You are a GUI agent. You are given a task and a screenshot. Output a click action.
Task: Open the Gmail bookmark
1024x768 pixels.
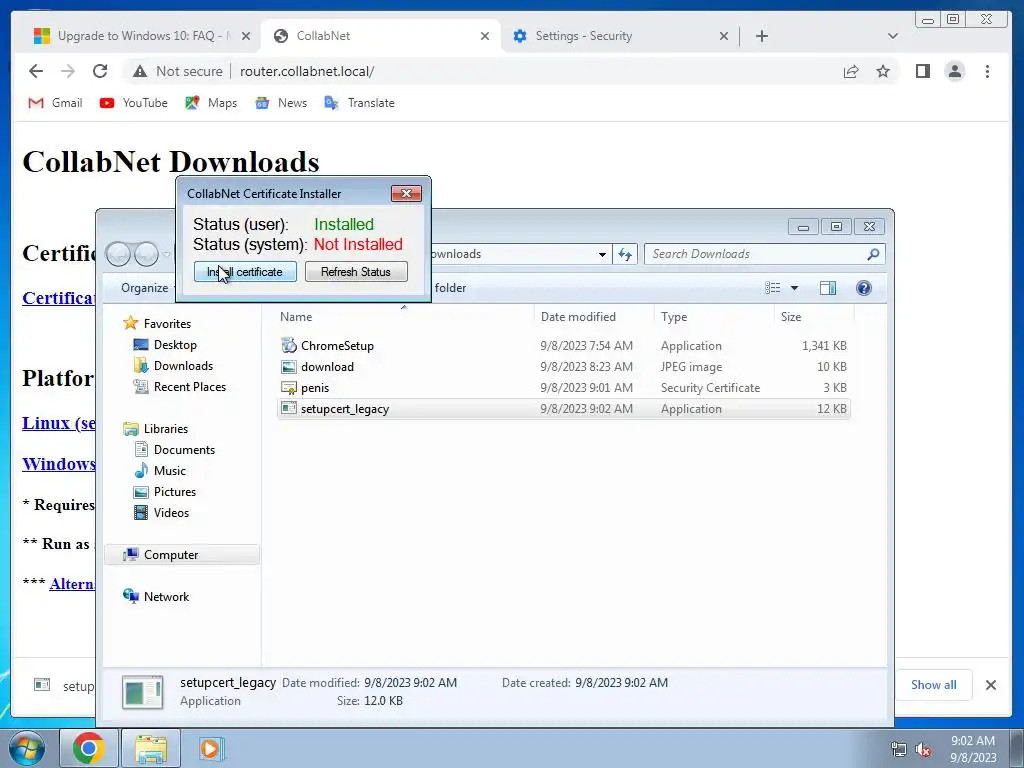56,103
